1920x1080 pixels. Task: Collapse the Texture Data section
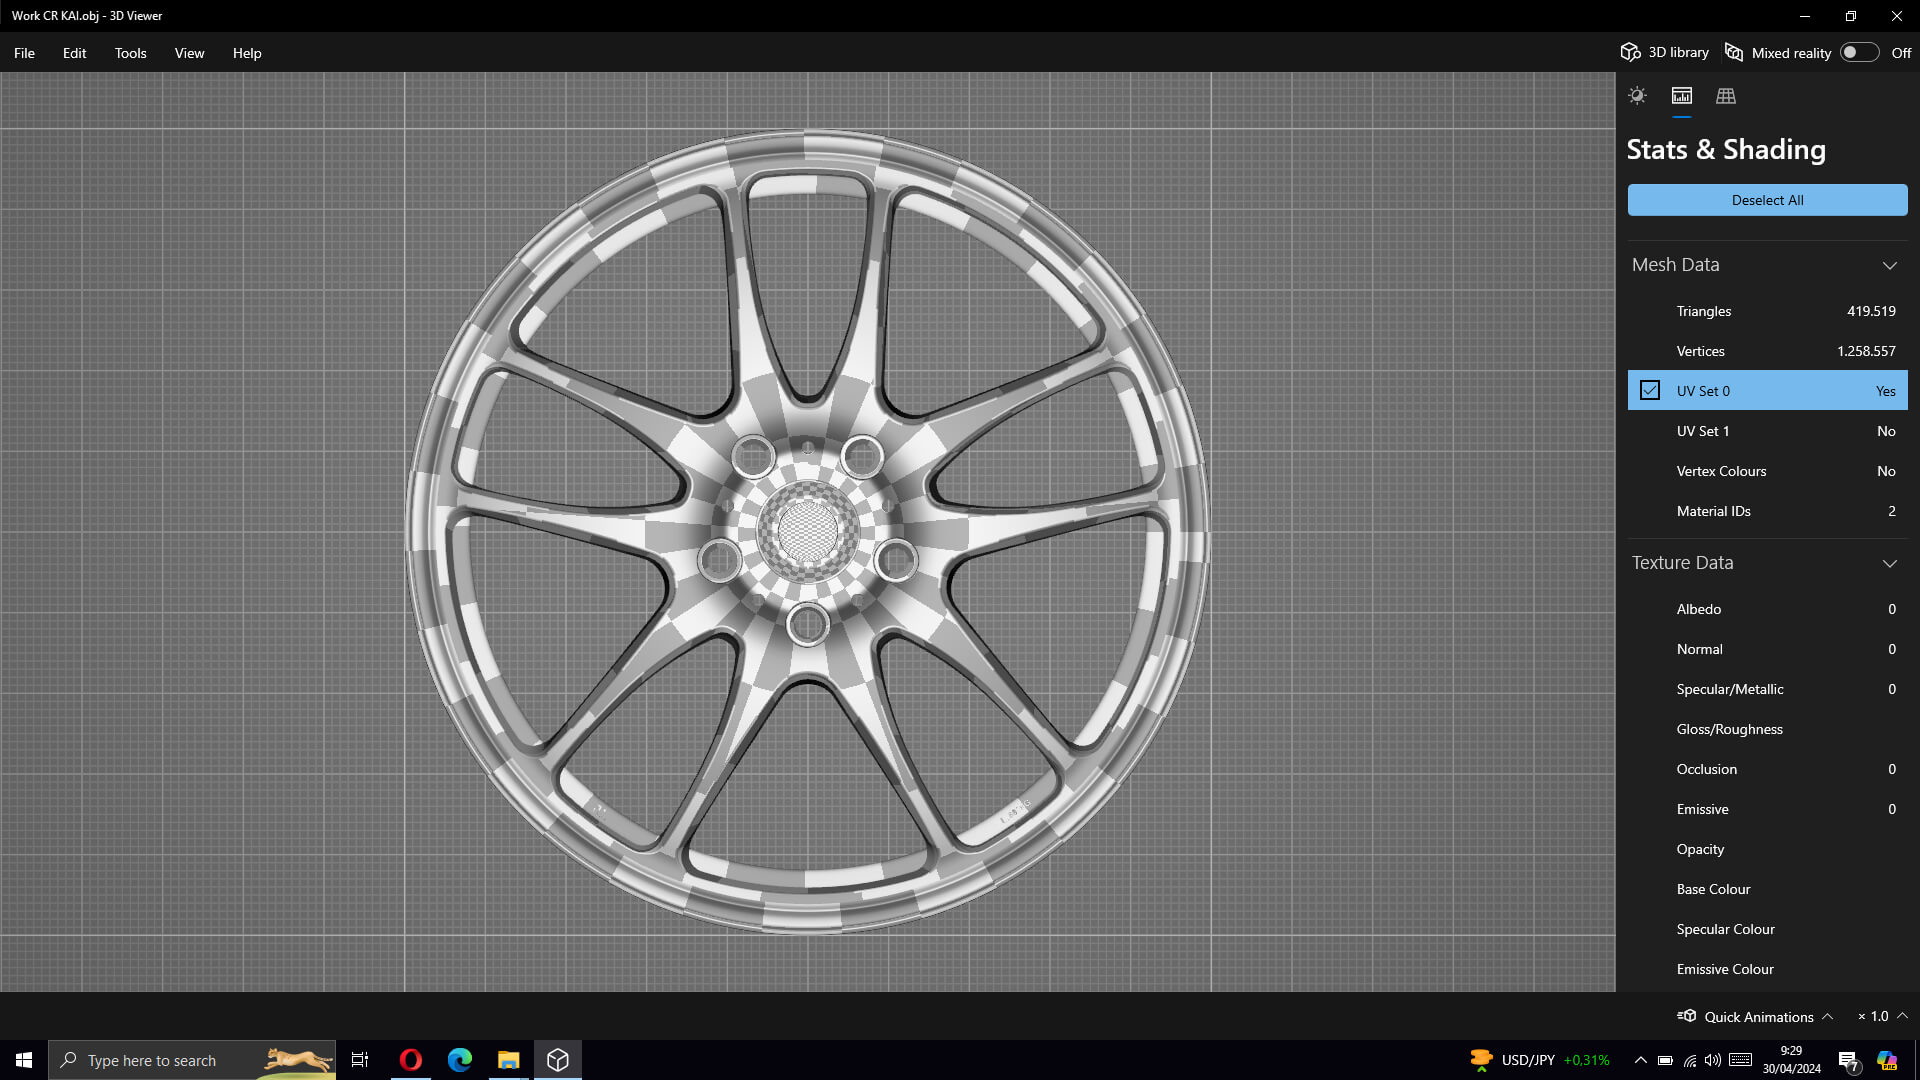[1889, 563]
